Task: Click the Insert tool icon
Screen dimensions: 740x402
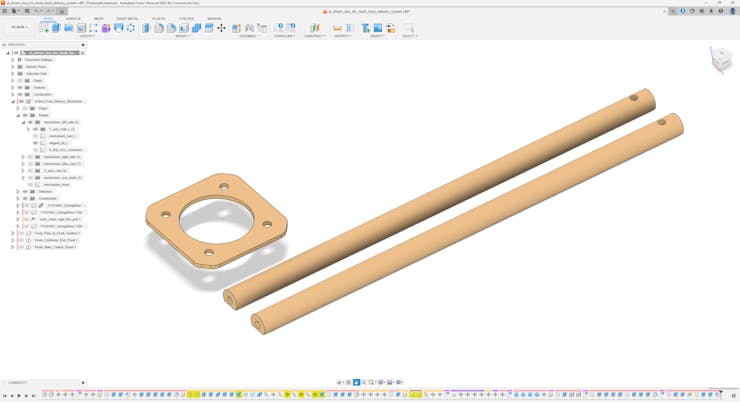Action: (366, 28)
